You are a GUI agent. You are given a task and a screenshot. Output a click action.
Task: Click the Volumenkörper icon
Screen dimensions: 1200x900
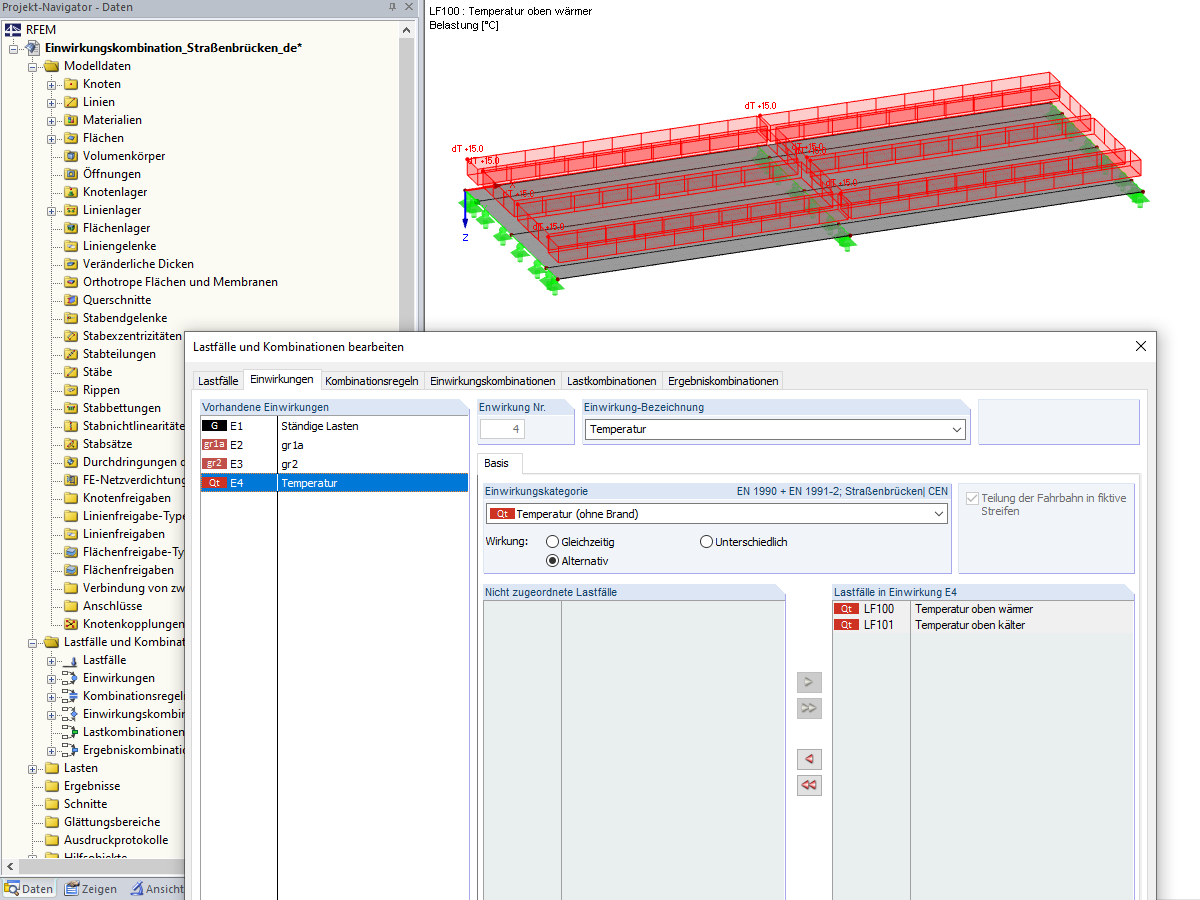click(x=71, y=156)
